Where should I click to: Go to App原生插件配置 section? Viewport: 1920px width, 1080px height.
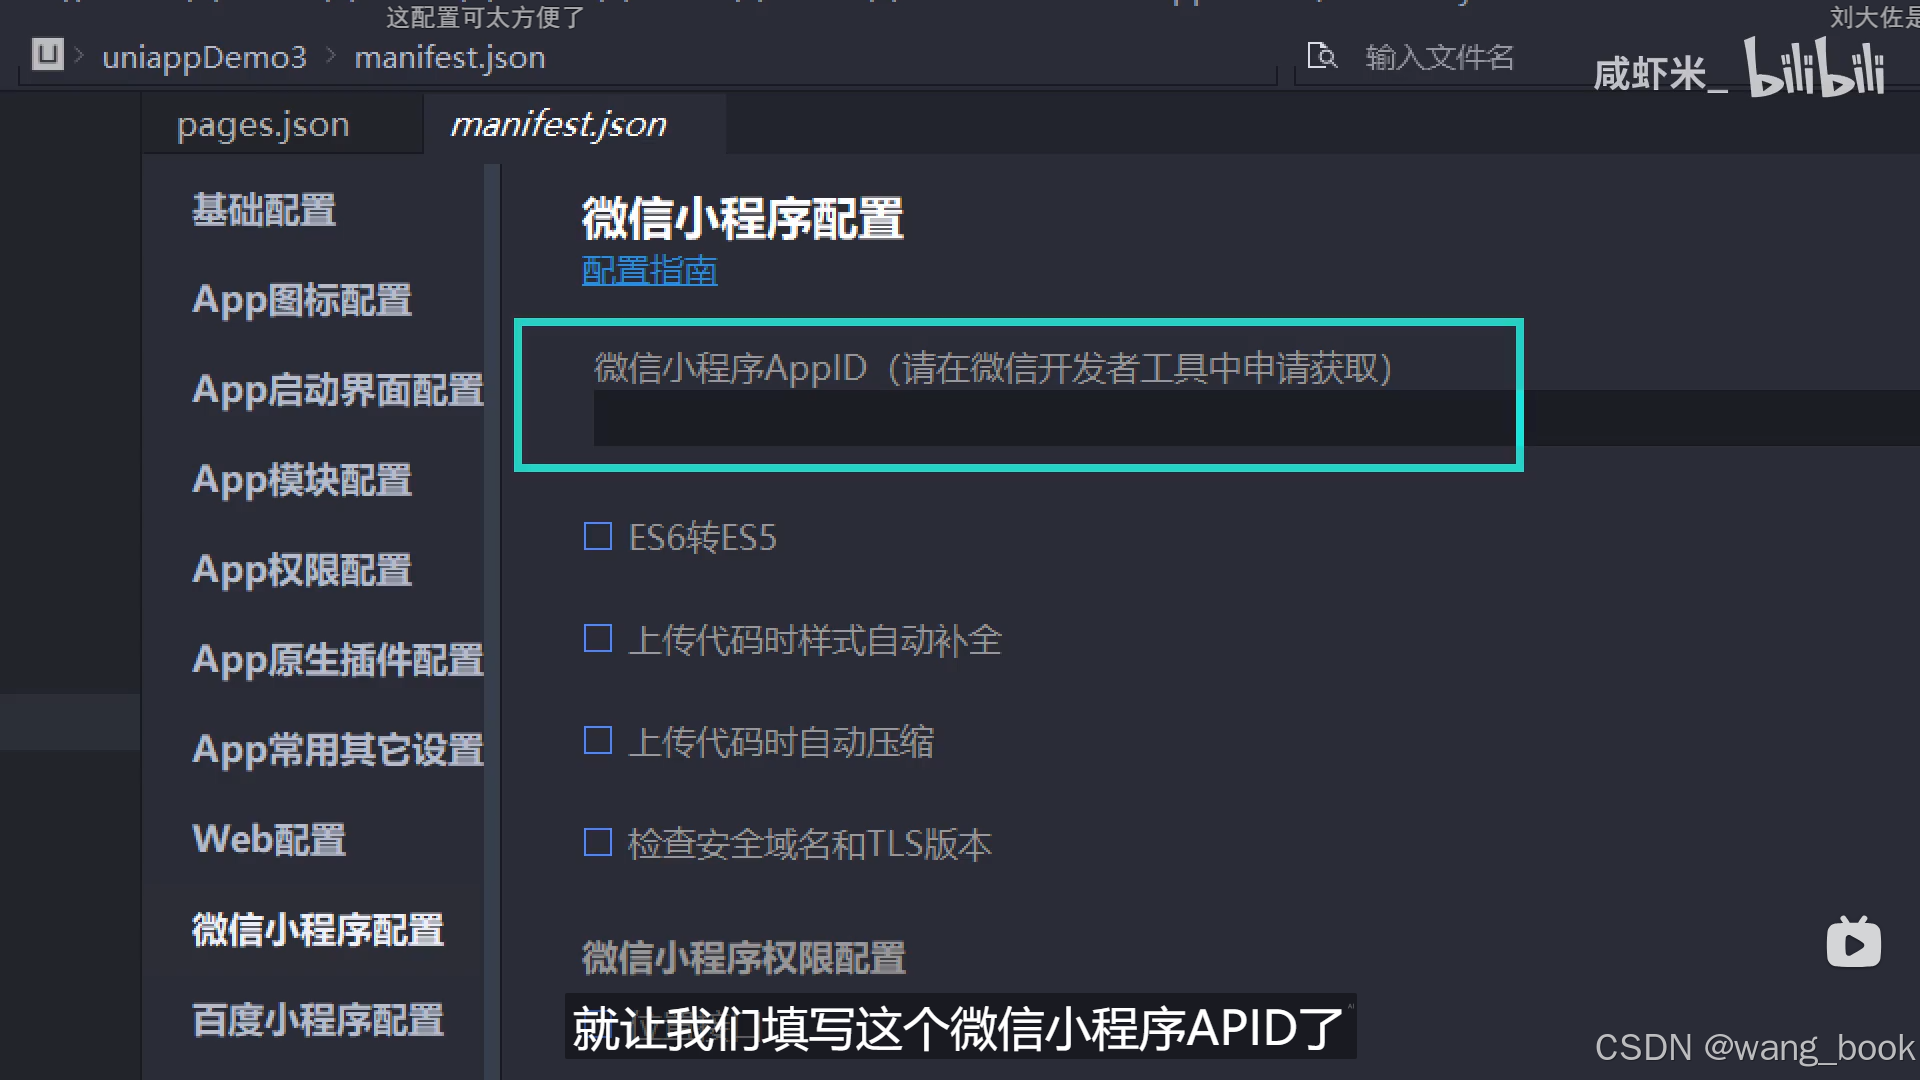click(x=338, y=660)
